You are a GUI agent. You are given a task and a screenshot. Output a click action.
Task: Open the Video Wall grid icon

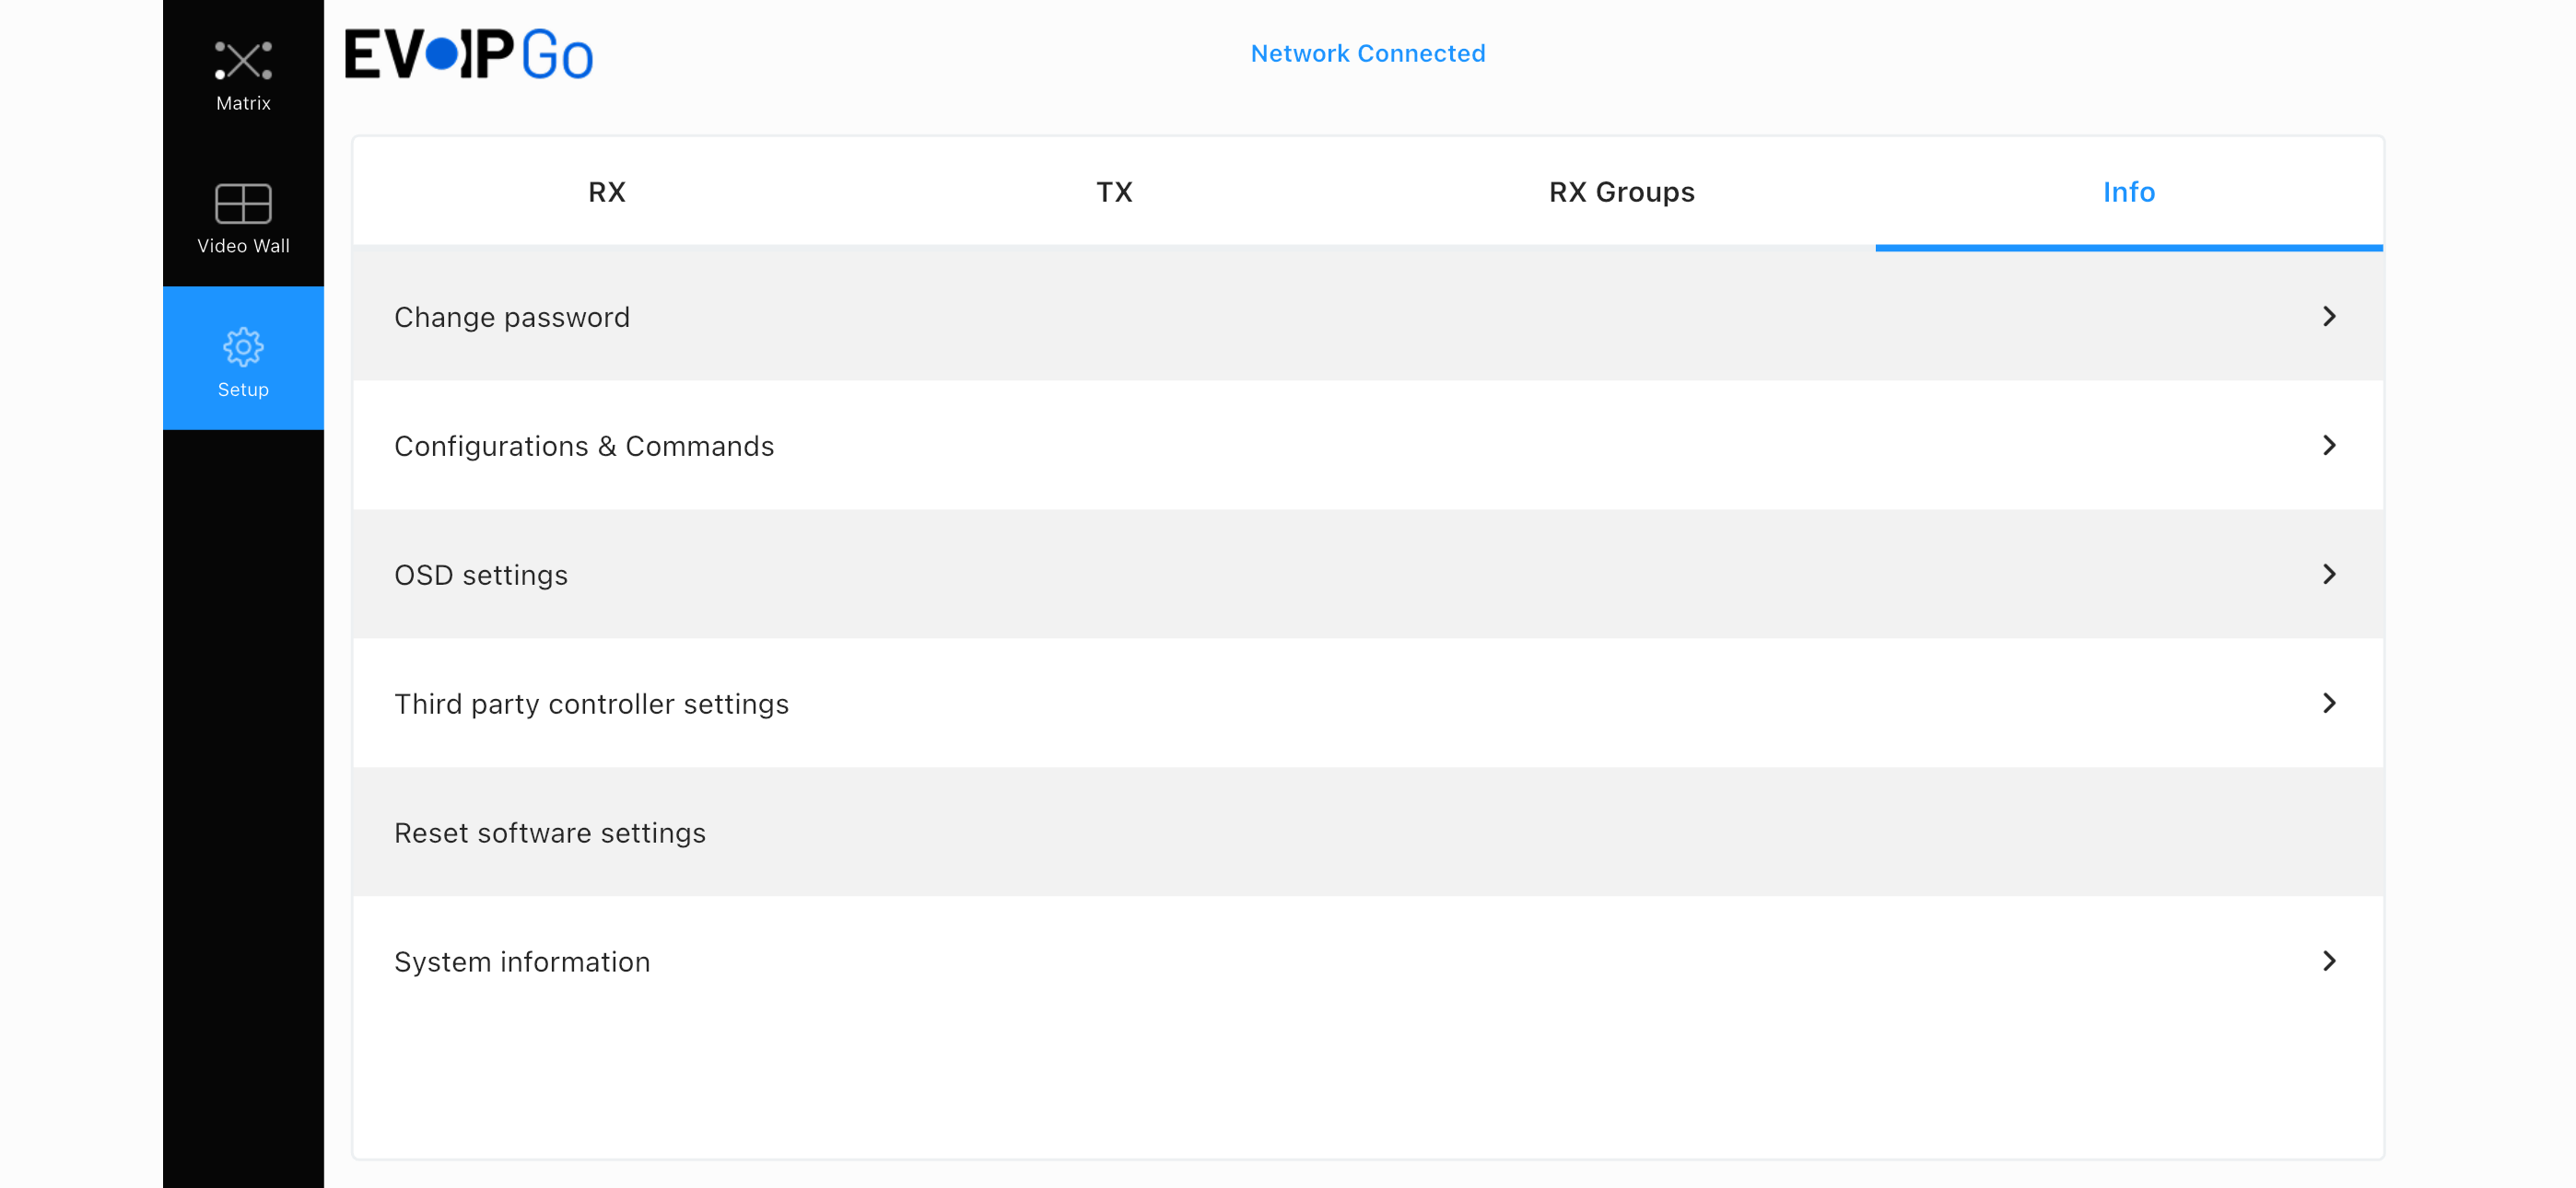pyautogui.click(x=243, y=204)
